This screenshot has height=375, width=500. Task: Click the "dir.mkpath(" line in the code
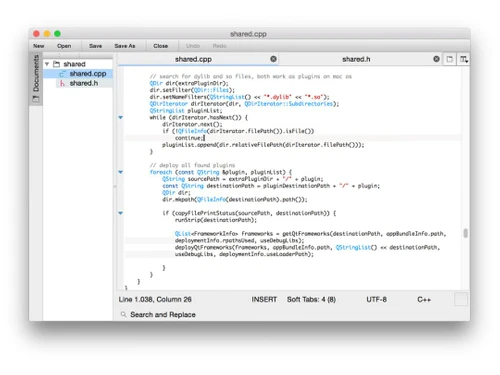[235, 199]
